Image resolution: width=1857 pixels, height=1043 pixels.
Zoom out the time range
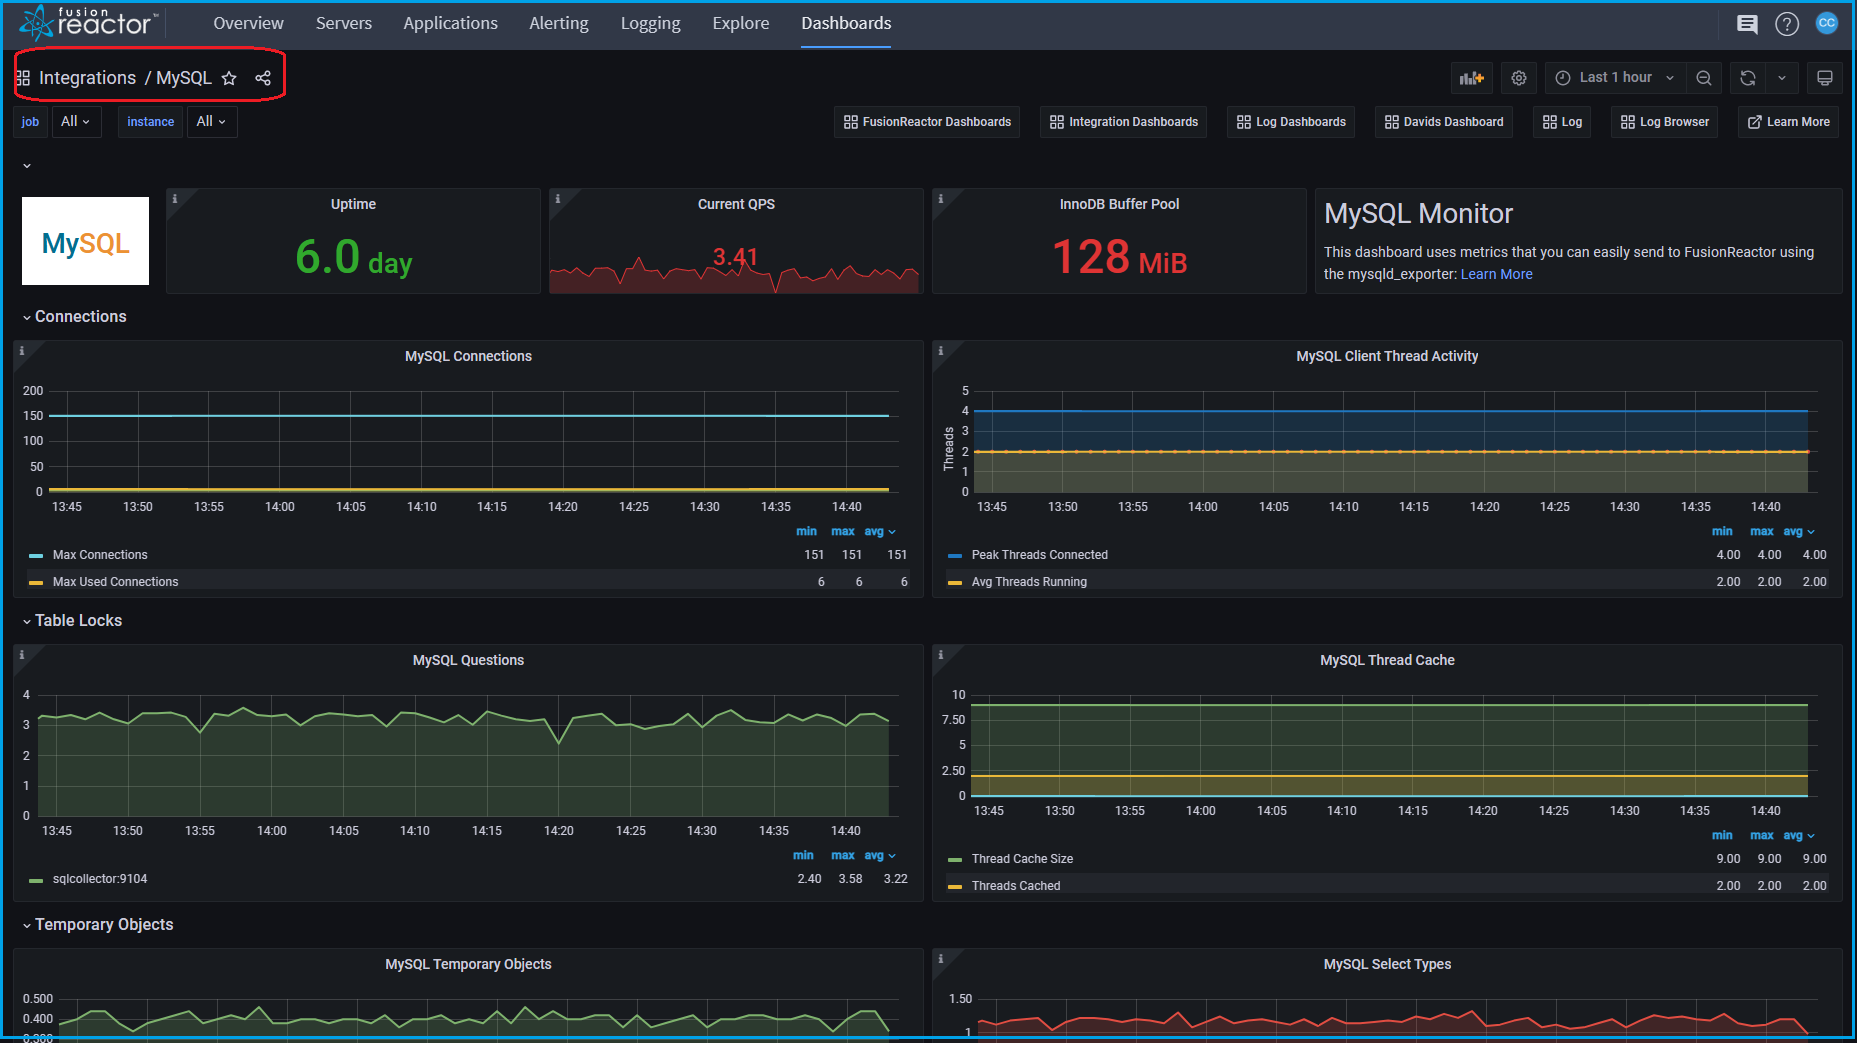(x=1704, y=78)
